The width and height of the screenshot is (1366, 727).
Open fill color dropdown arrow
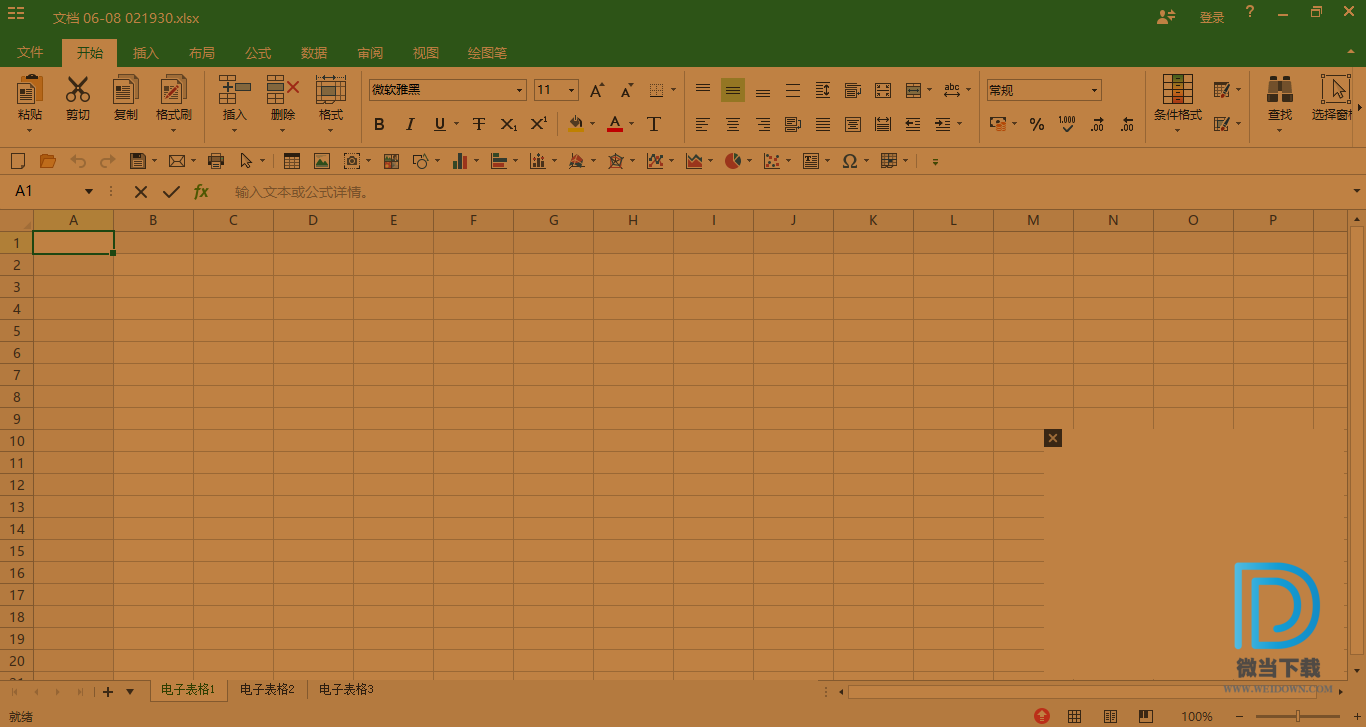point(593,124)
